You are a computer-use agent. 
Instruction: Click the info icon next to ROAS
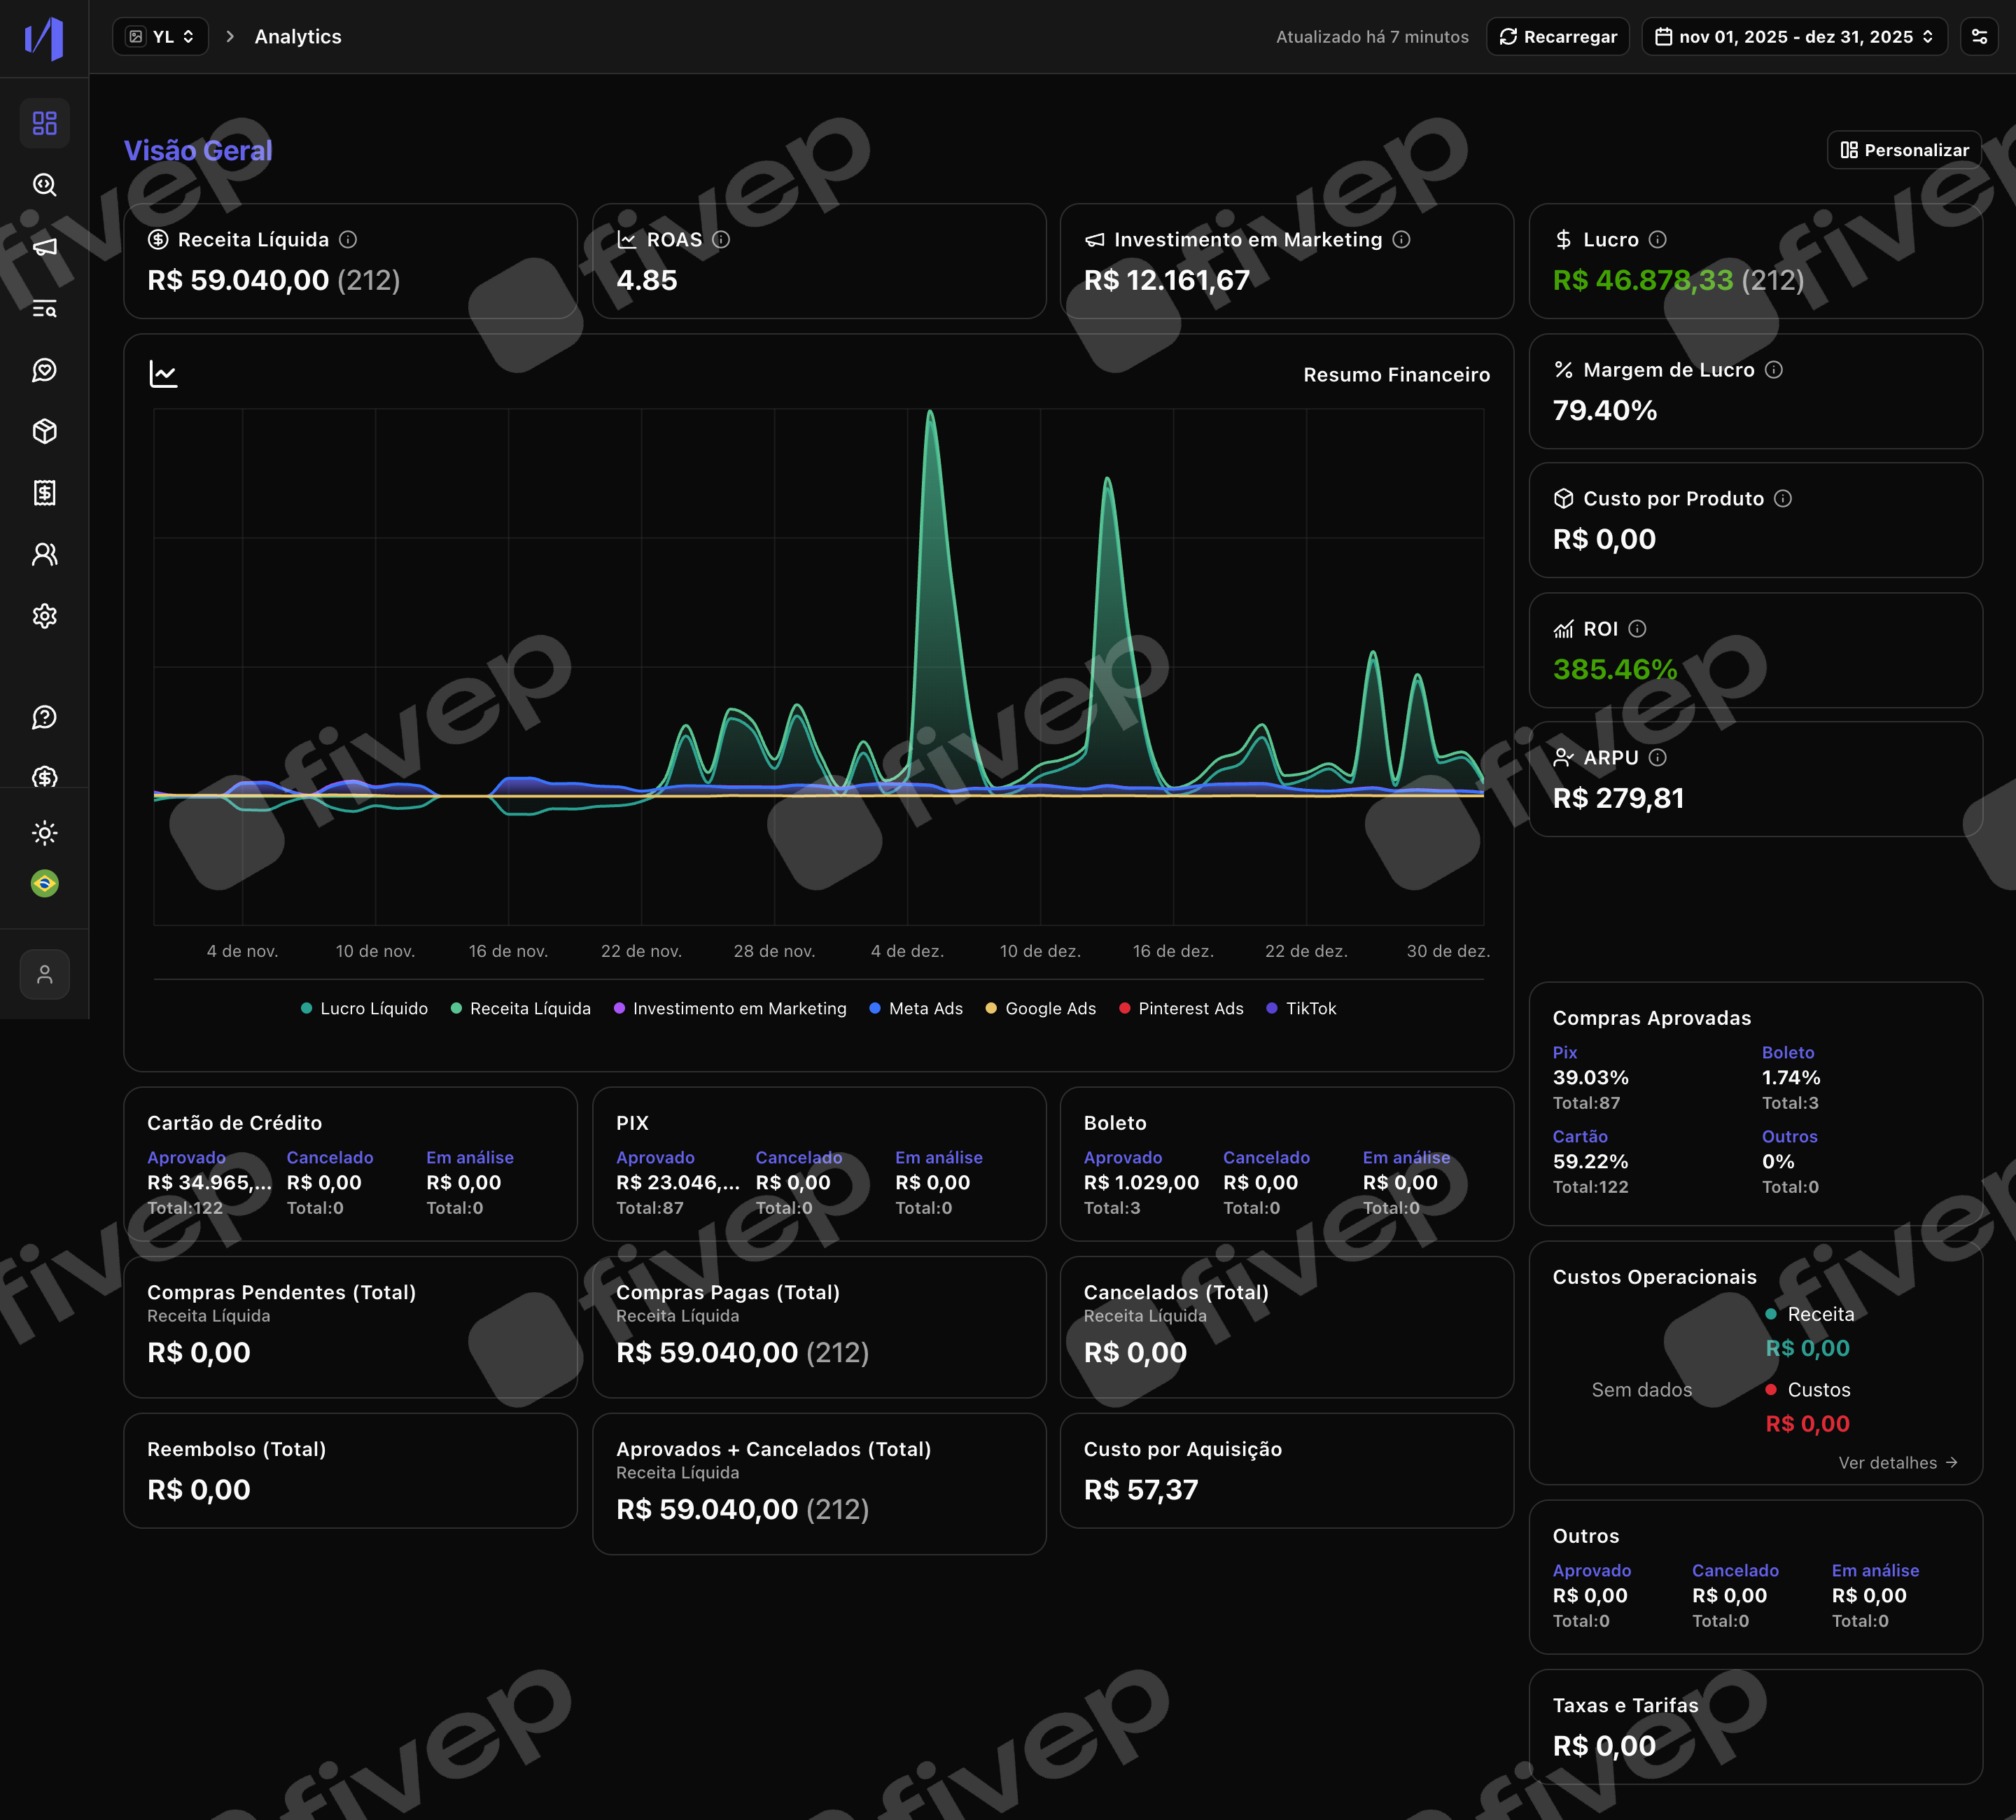721,240
